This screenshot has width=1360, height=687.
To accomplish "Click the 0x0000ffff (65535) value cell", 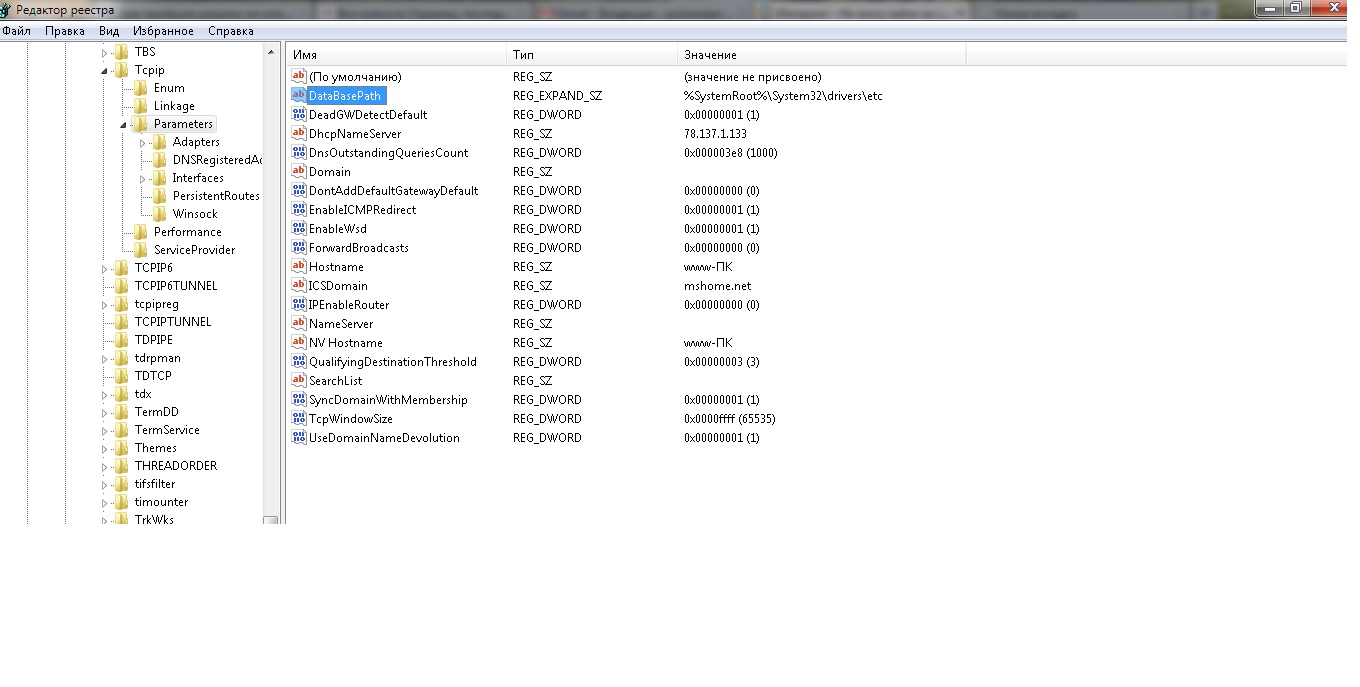I will point(730,418).
